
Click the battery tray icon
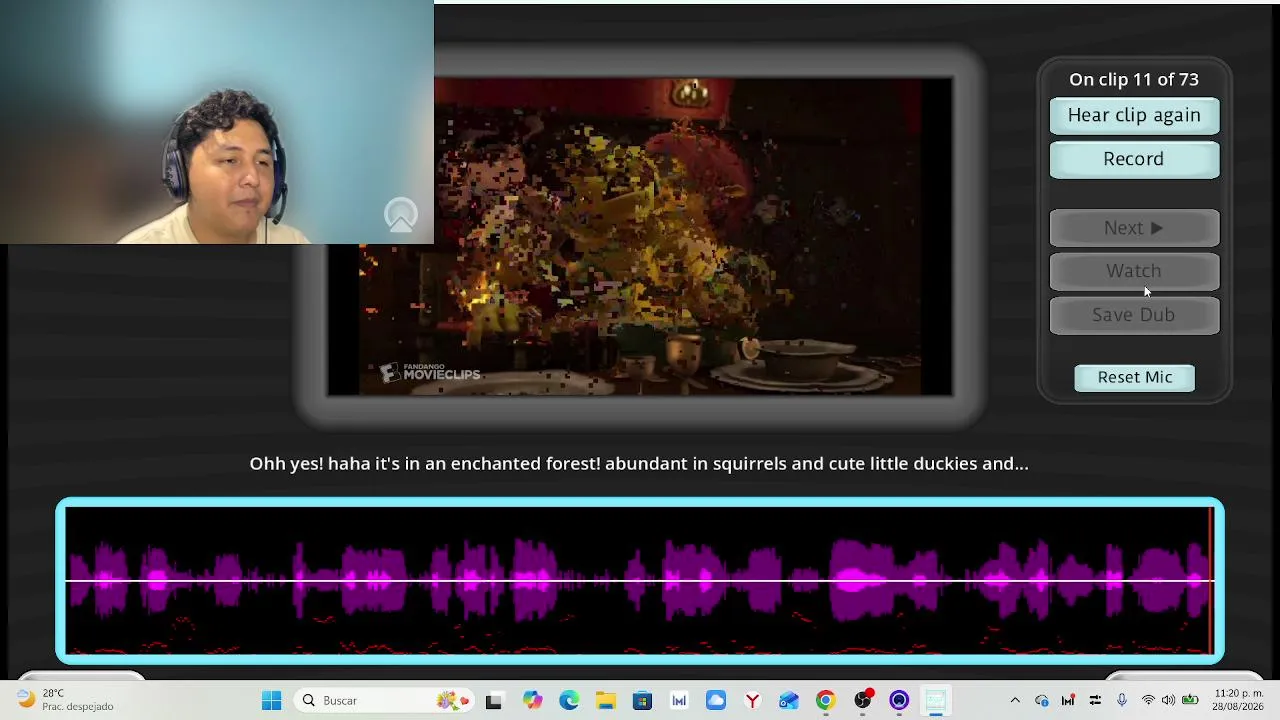tap(1190, 701)
